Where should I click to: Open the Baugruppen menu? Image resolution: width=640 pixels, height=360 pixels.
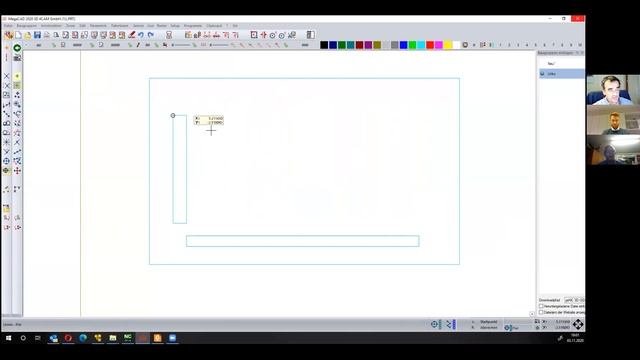27,26
